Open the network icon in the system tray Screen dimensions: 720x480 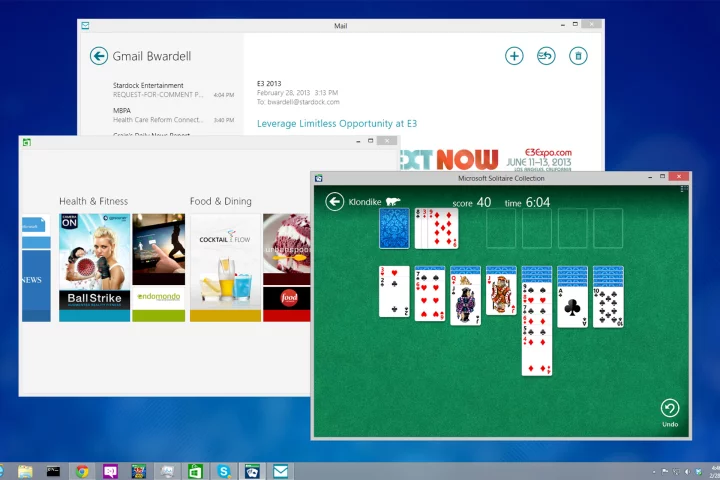(676, 471)
